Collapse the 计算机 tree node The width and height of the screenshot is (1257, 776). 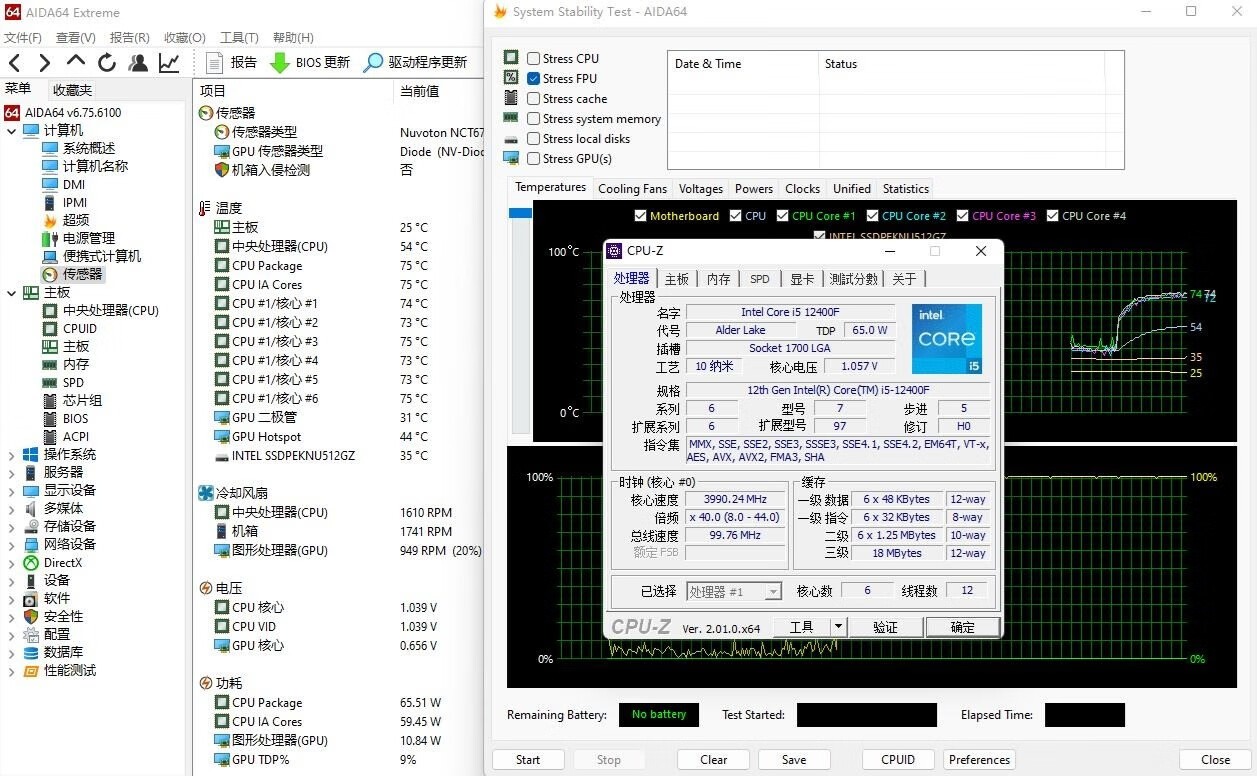click(12, 130)
